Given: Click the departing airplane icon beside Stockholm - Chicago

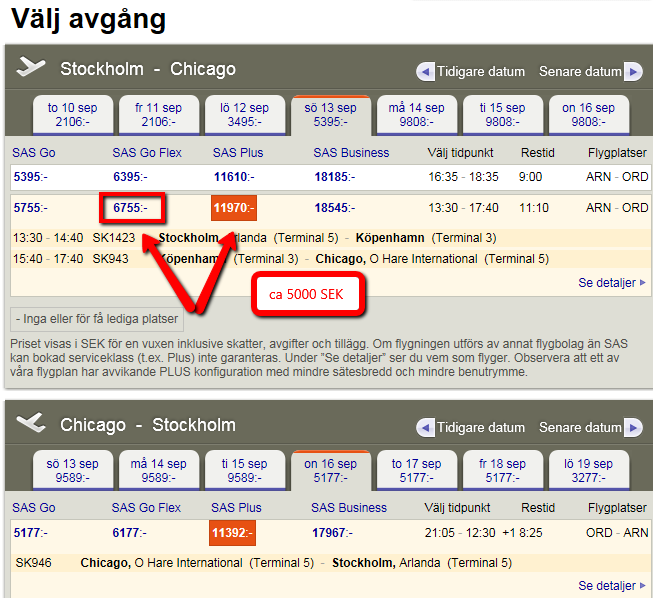Looking at the screenshot, I should 32,68.
